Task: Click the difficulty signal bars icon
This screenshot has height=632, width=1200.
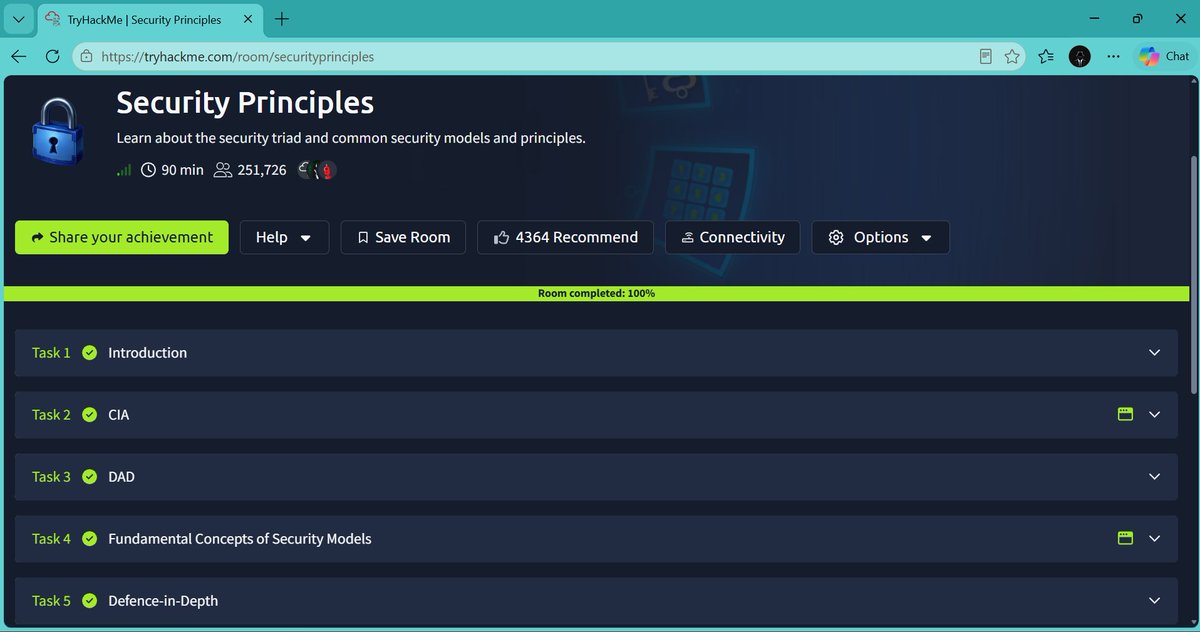Action: tap(124, 170)
